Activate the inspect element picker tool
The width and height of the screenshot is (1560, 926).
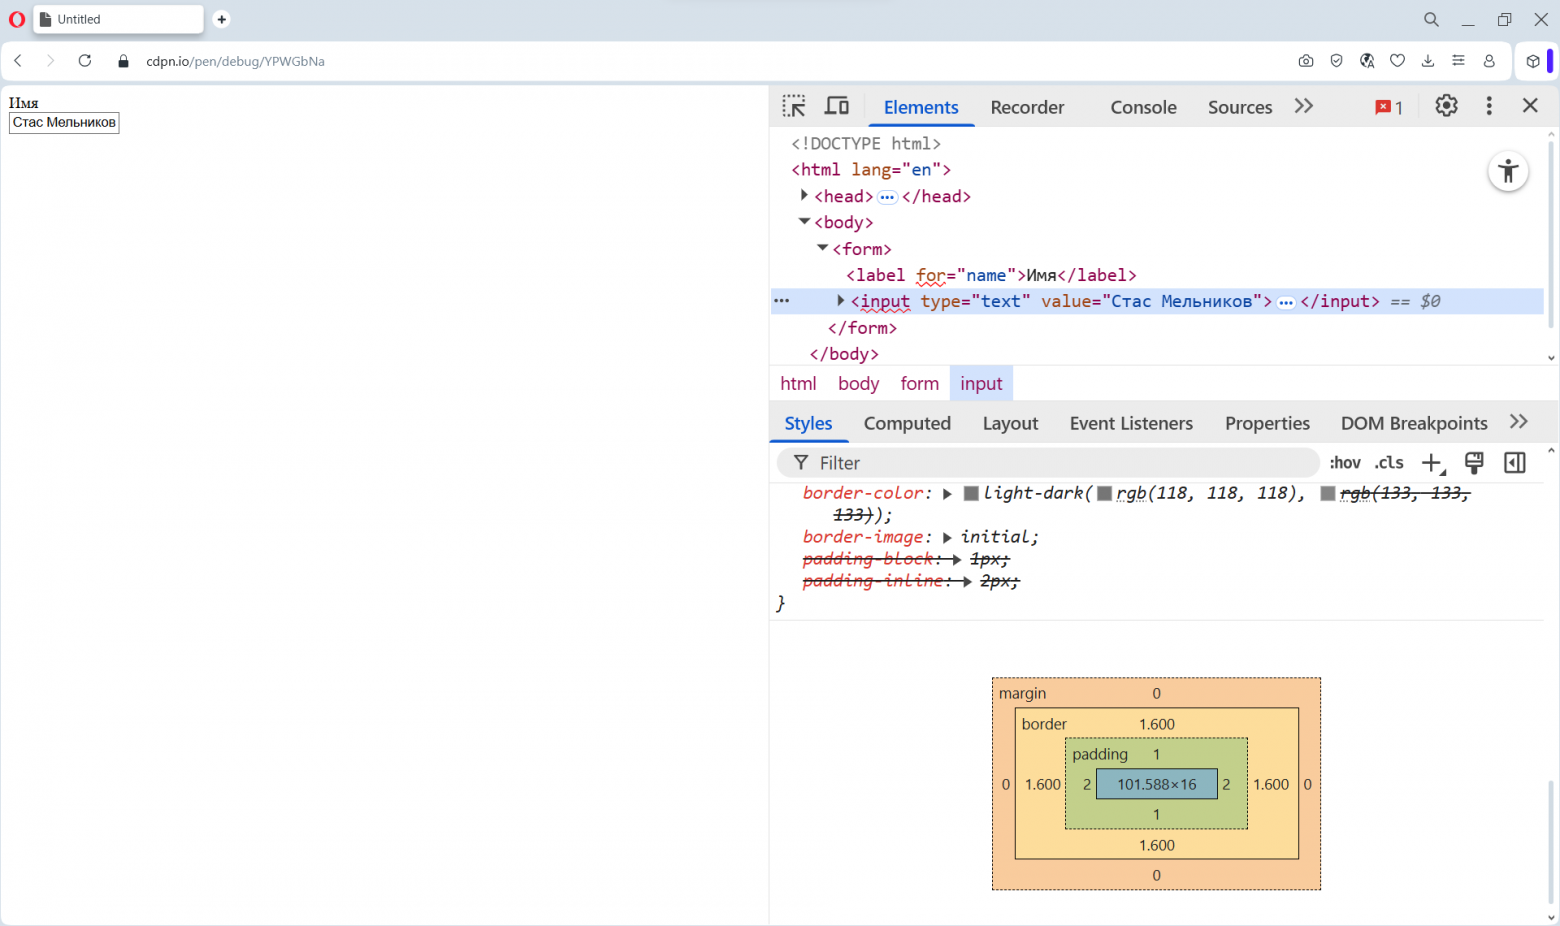794,106
